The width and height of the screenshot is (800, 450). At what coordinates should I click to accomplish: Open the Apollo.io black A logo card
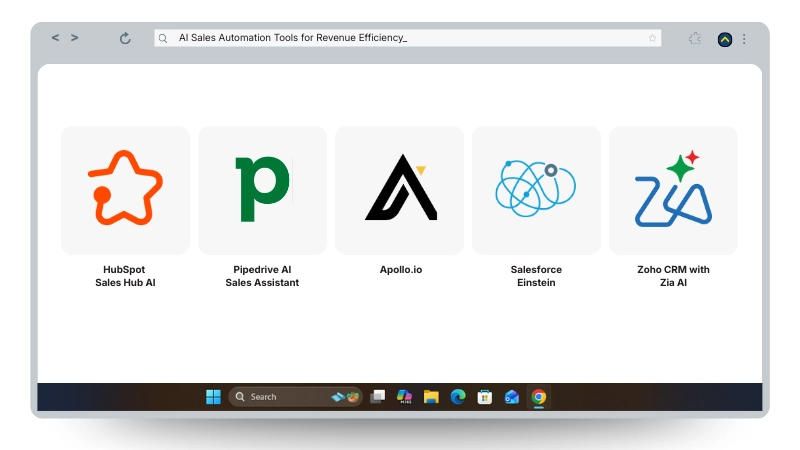click(x=399, y=190)
